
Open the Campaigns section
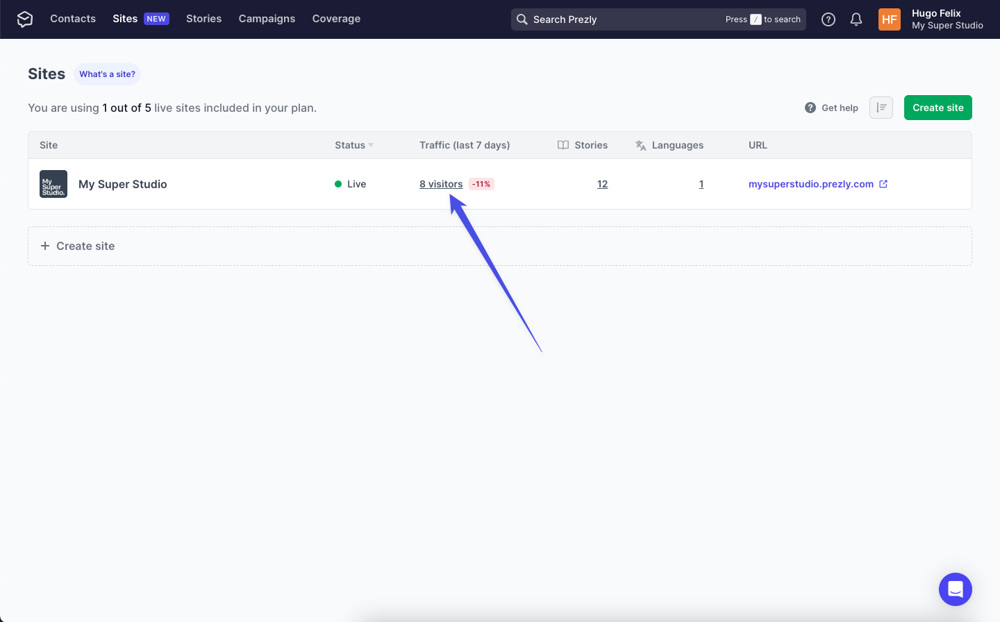pos(267,19)
